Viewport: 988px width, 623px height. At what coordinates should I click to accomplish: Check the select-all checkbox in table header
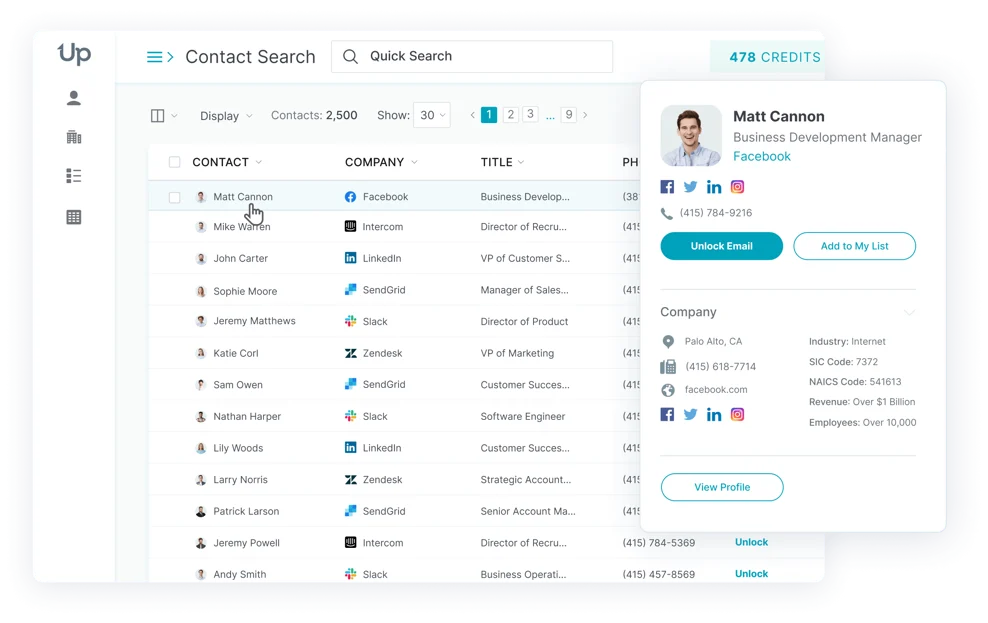coord(175,162)
